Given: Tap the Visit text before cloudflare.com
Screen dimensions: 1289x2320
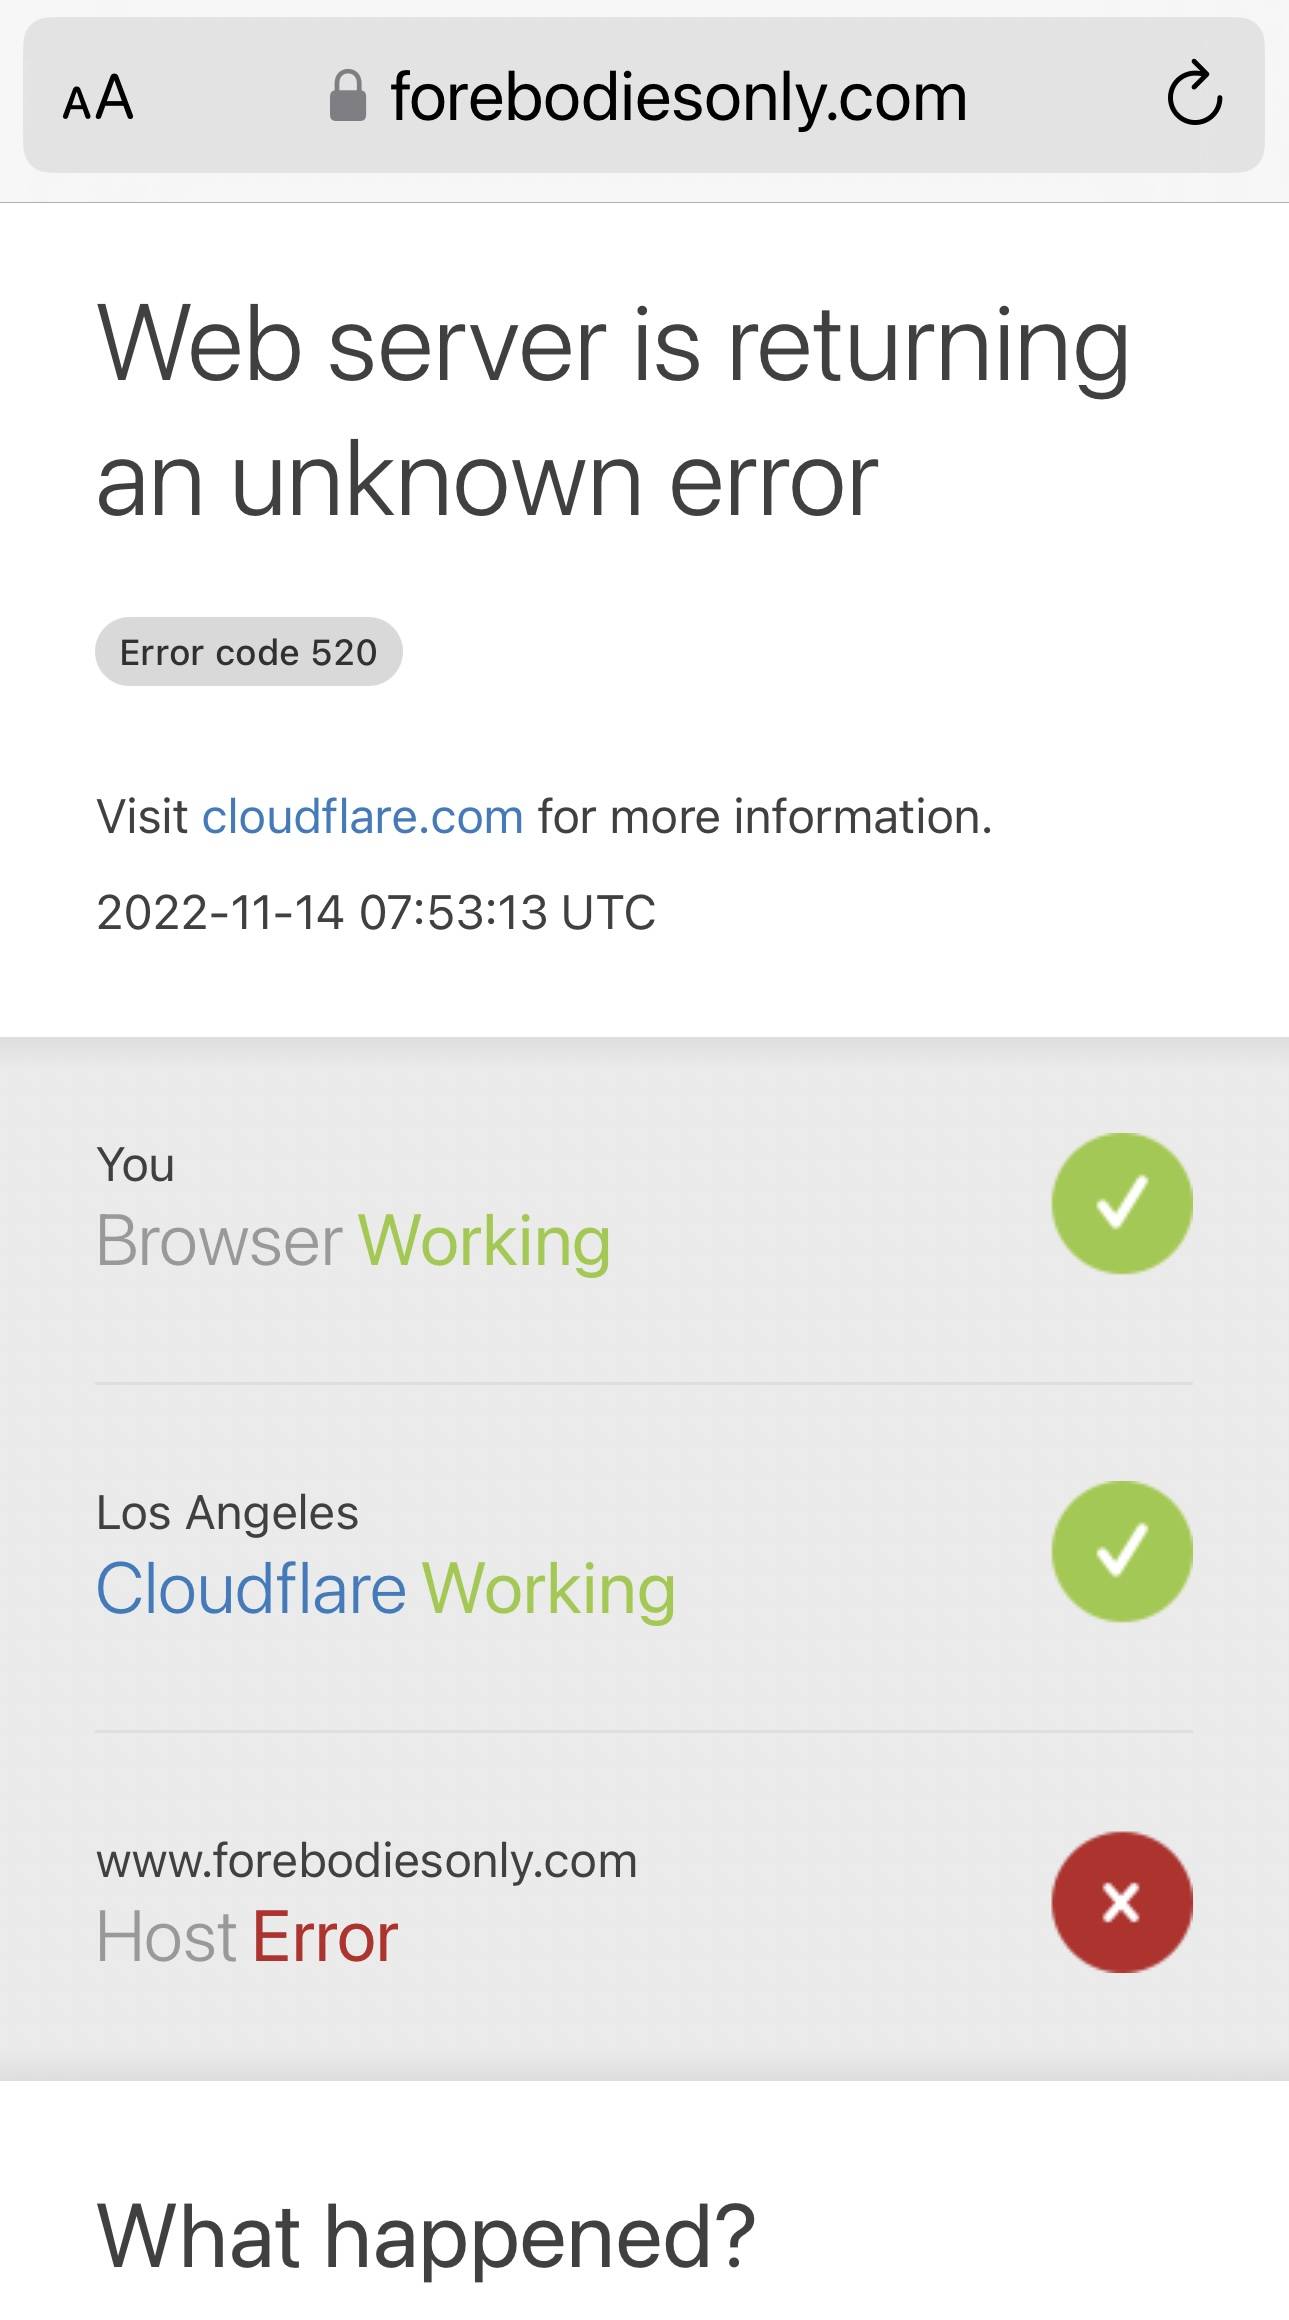Looking at the screenshot, I should coord(142,817).
